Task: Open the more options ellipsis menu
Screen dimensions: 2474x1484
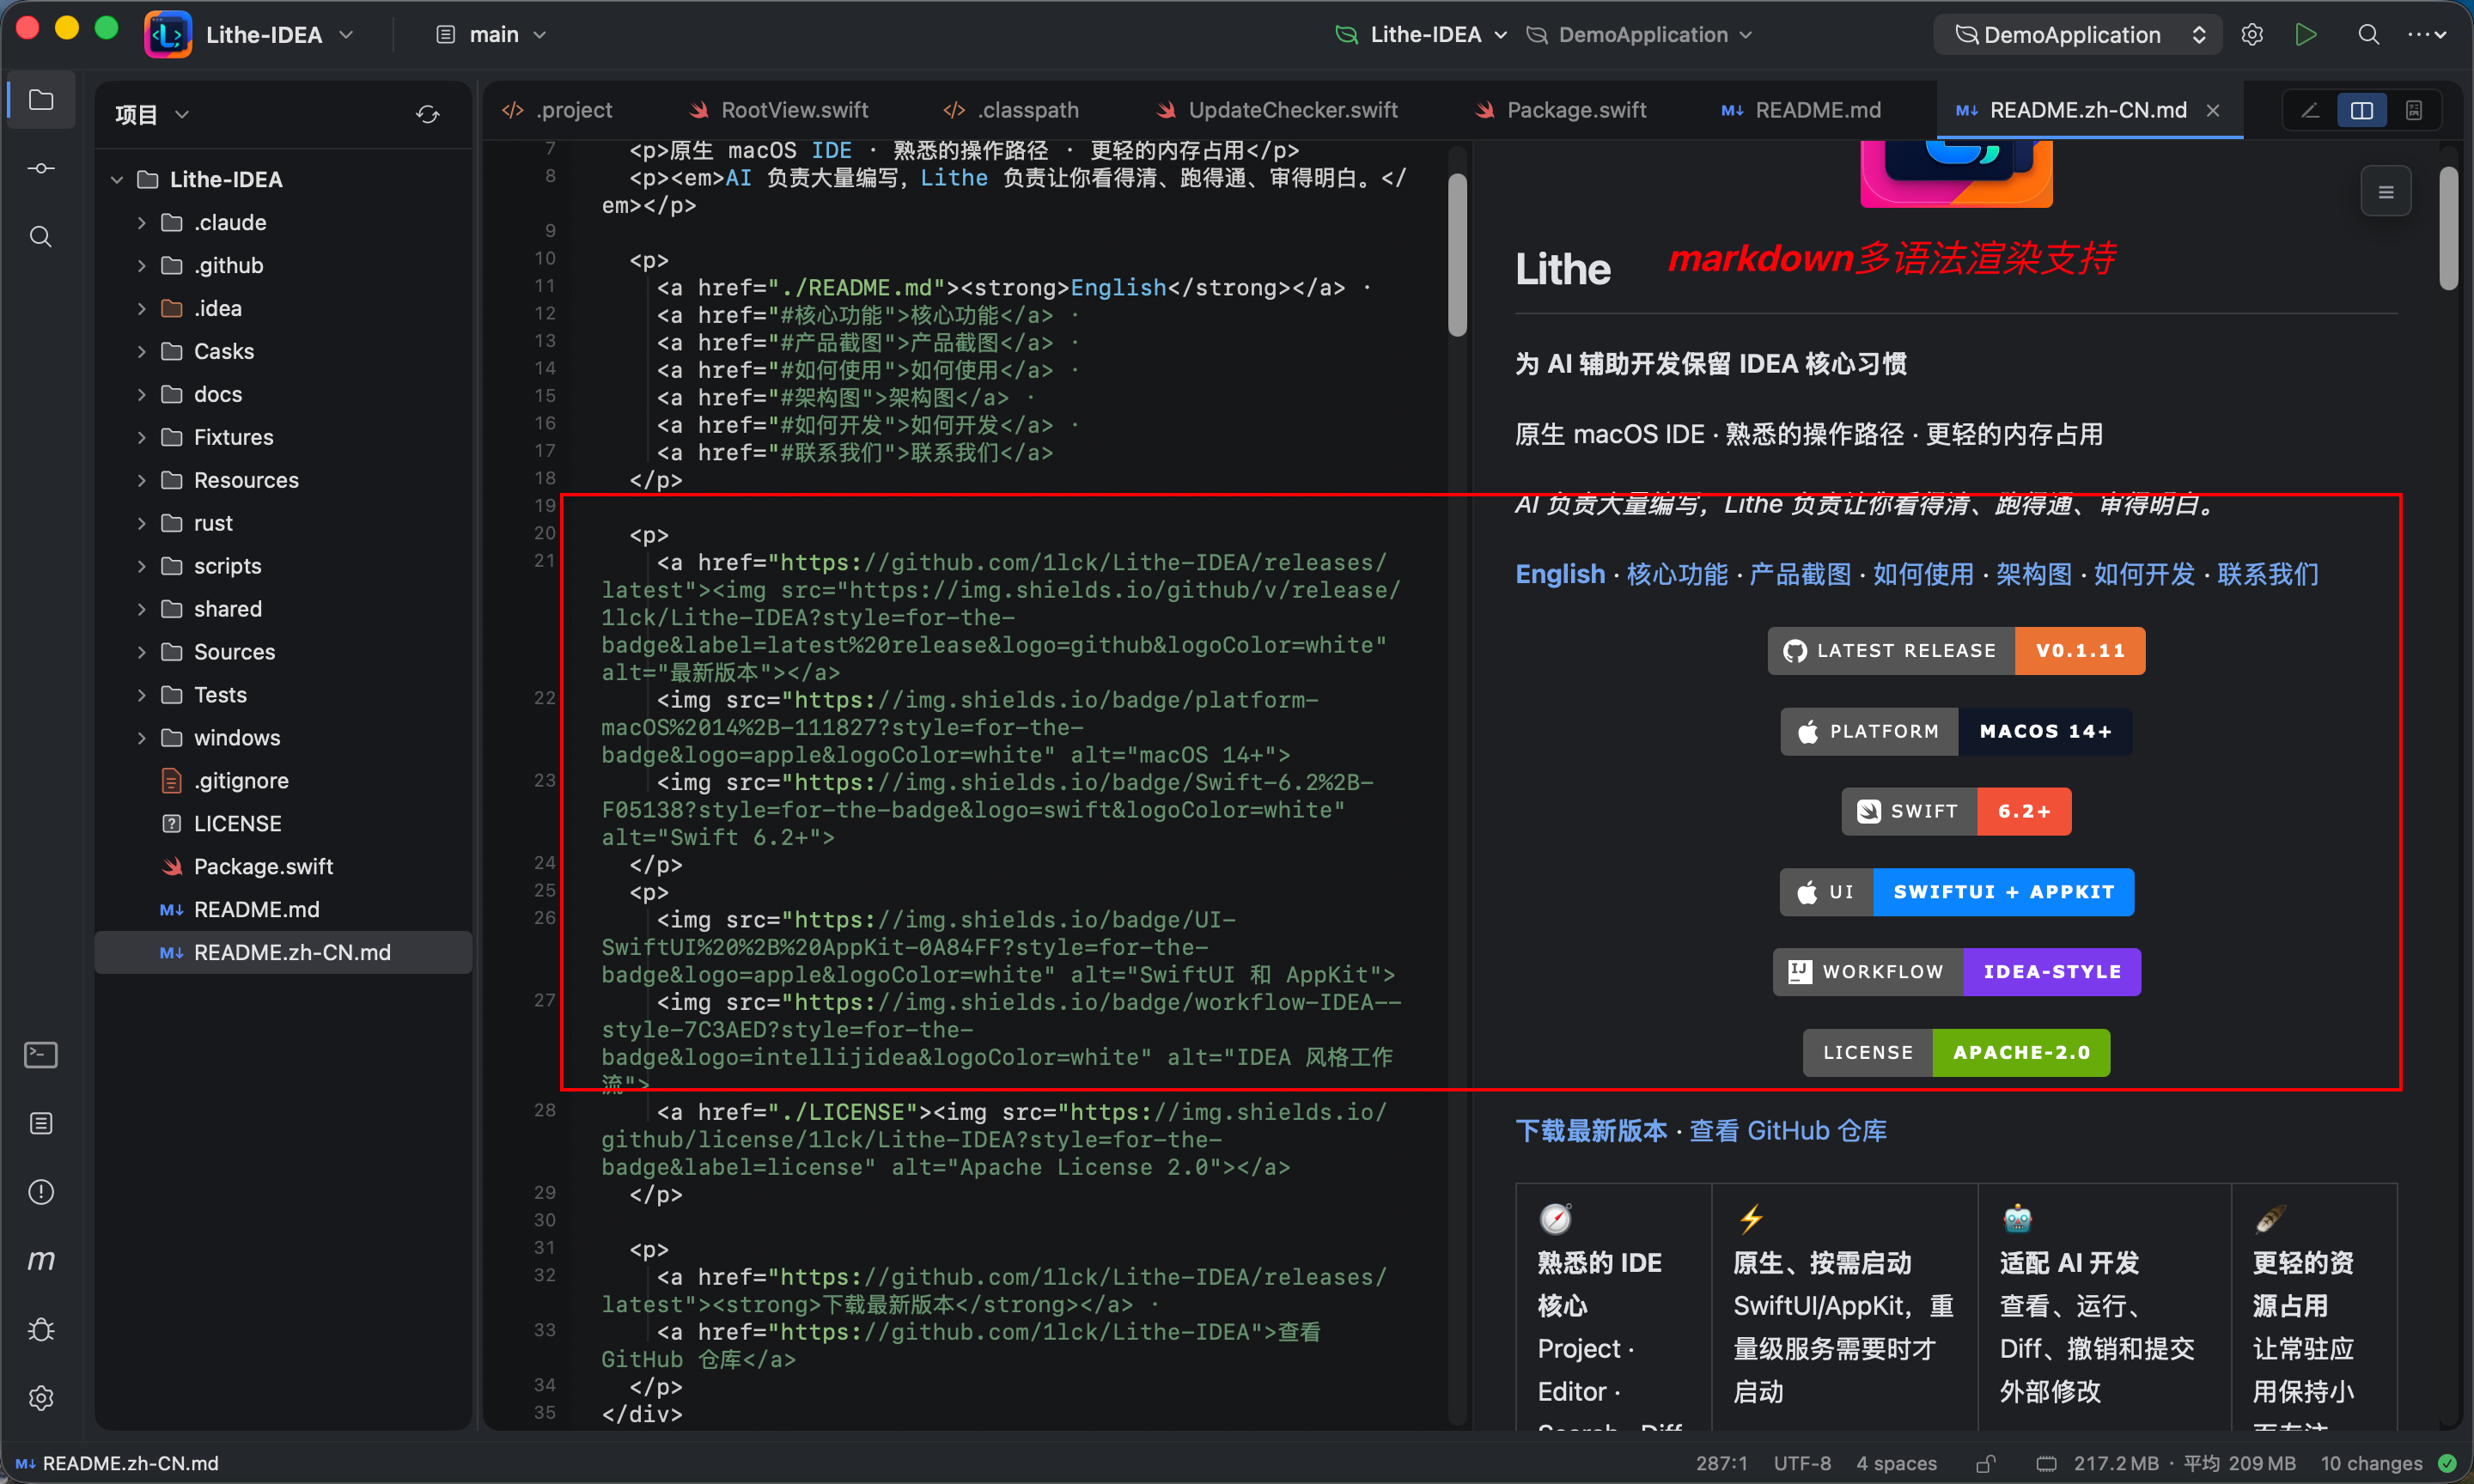Action: [2427, 35]
